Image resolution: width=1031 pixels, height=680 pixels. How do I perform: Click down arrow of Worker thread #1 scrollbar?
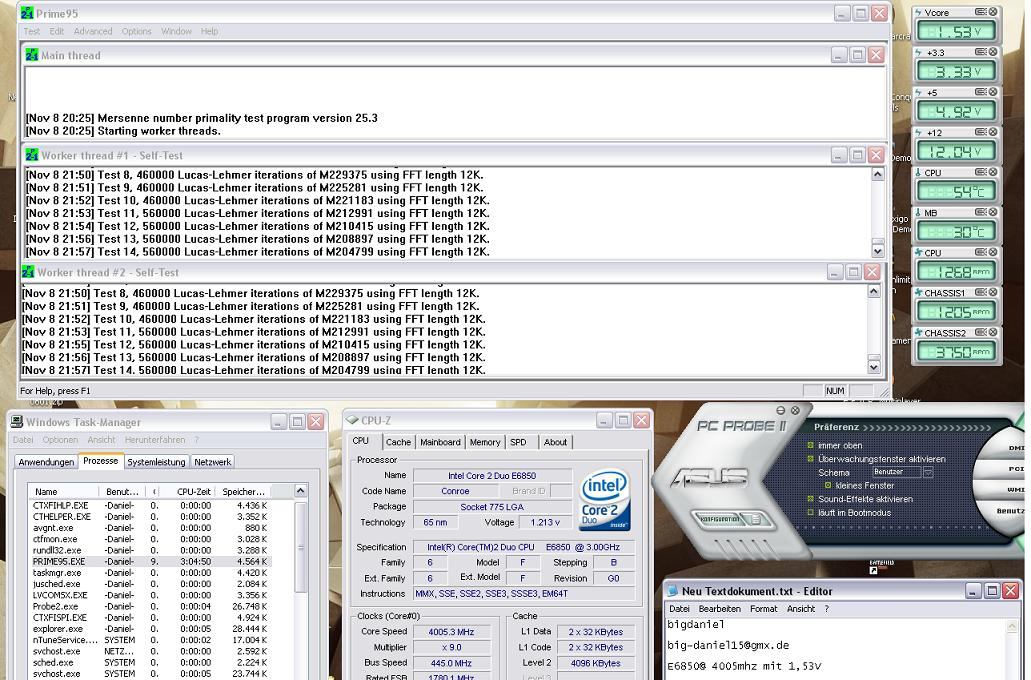pyautogui.click(x=878, y=251)
